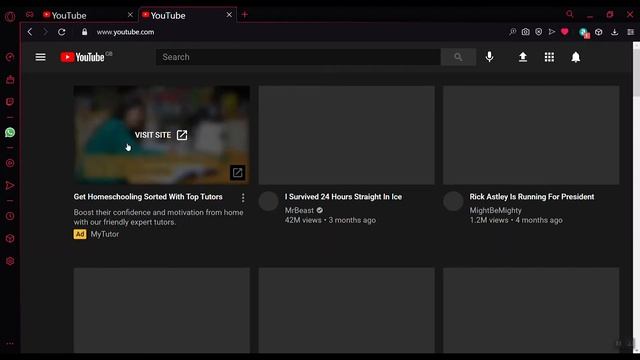Click the MightBeMighty channel avatar
The height and width of the screenshot is (360, 640).
click(x=453, y=201)
